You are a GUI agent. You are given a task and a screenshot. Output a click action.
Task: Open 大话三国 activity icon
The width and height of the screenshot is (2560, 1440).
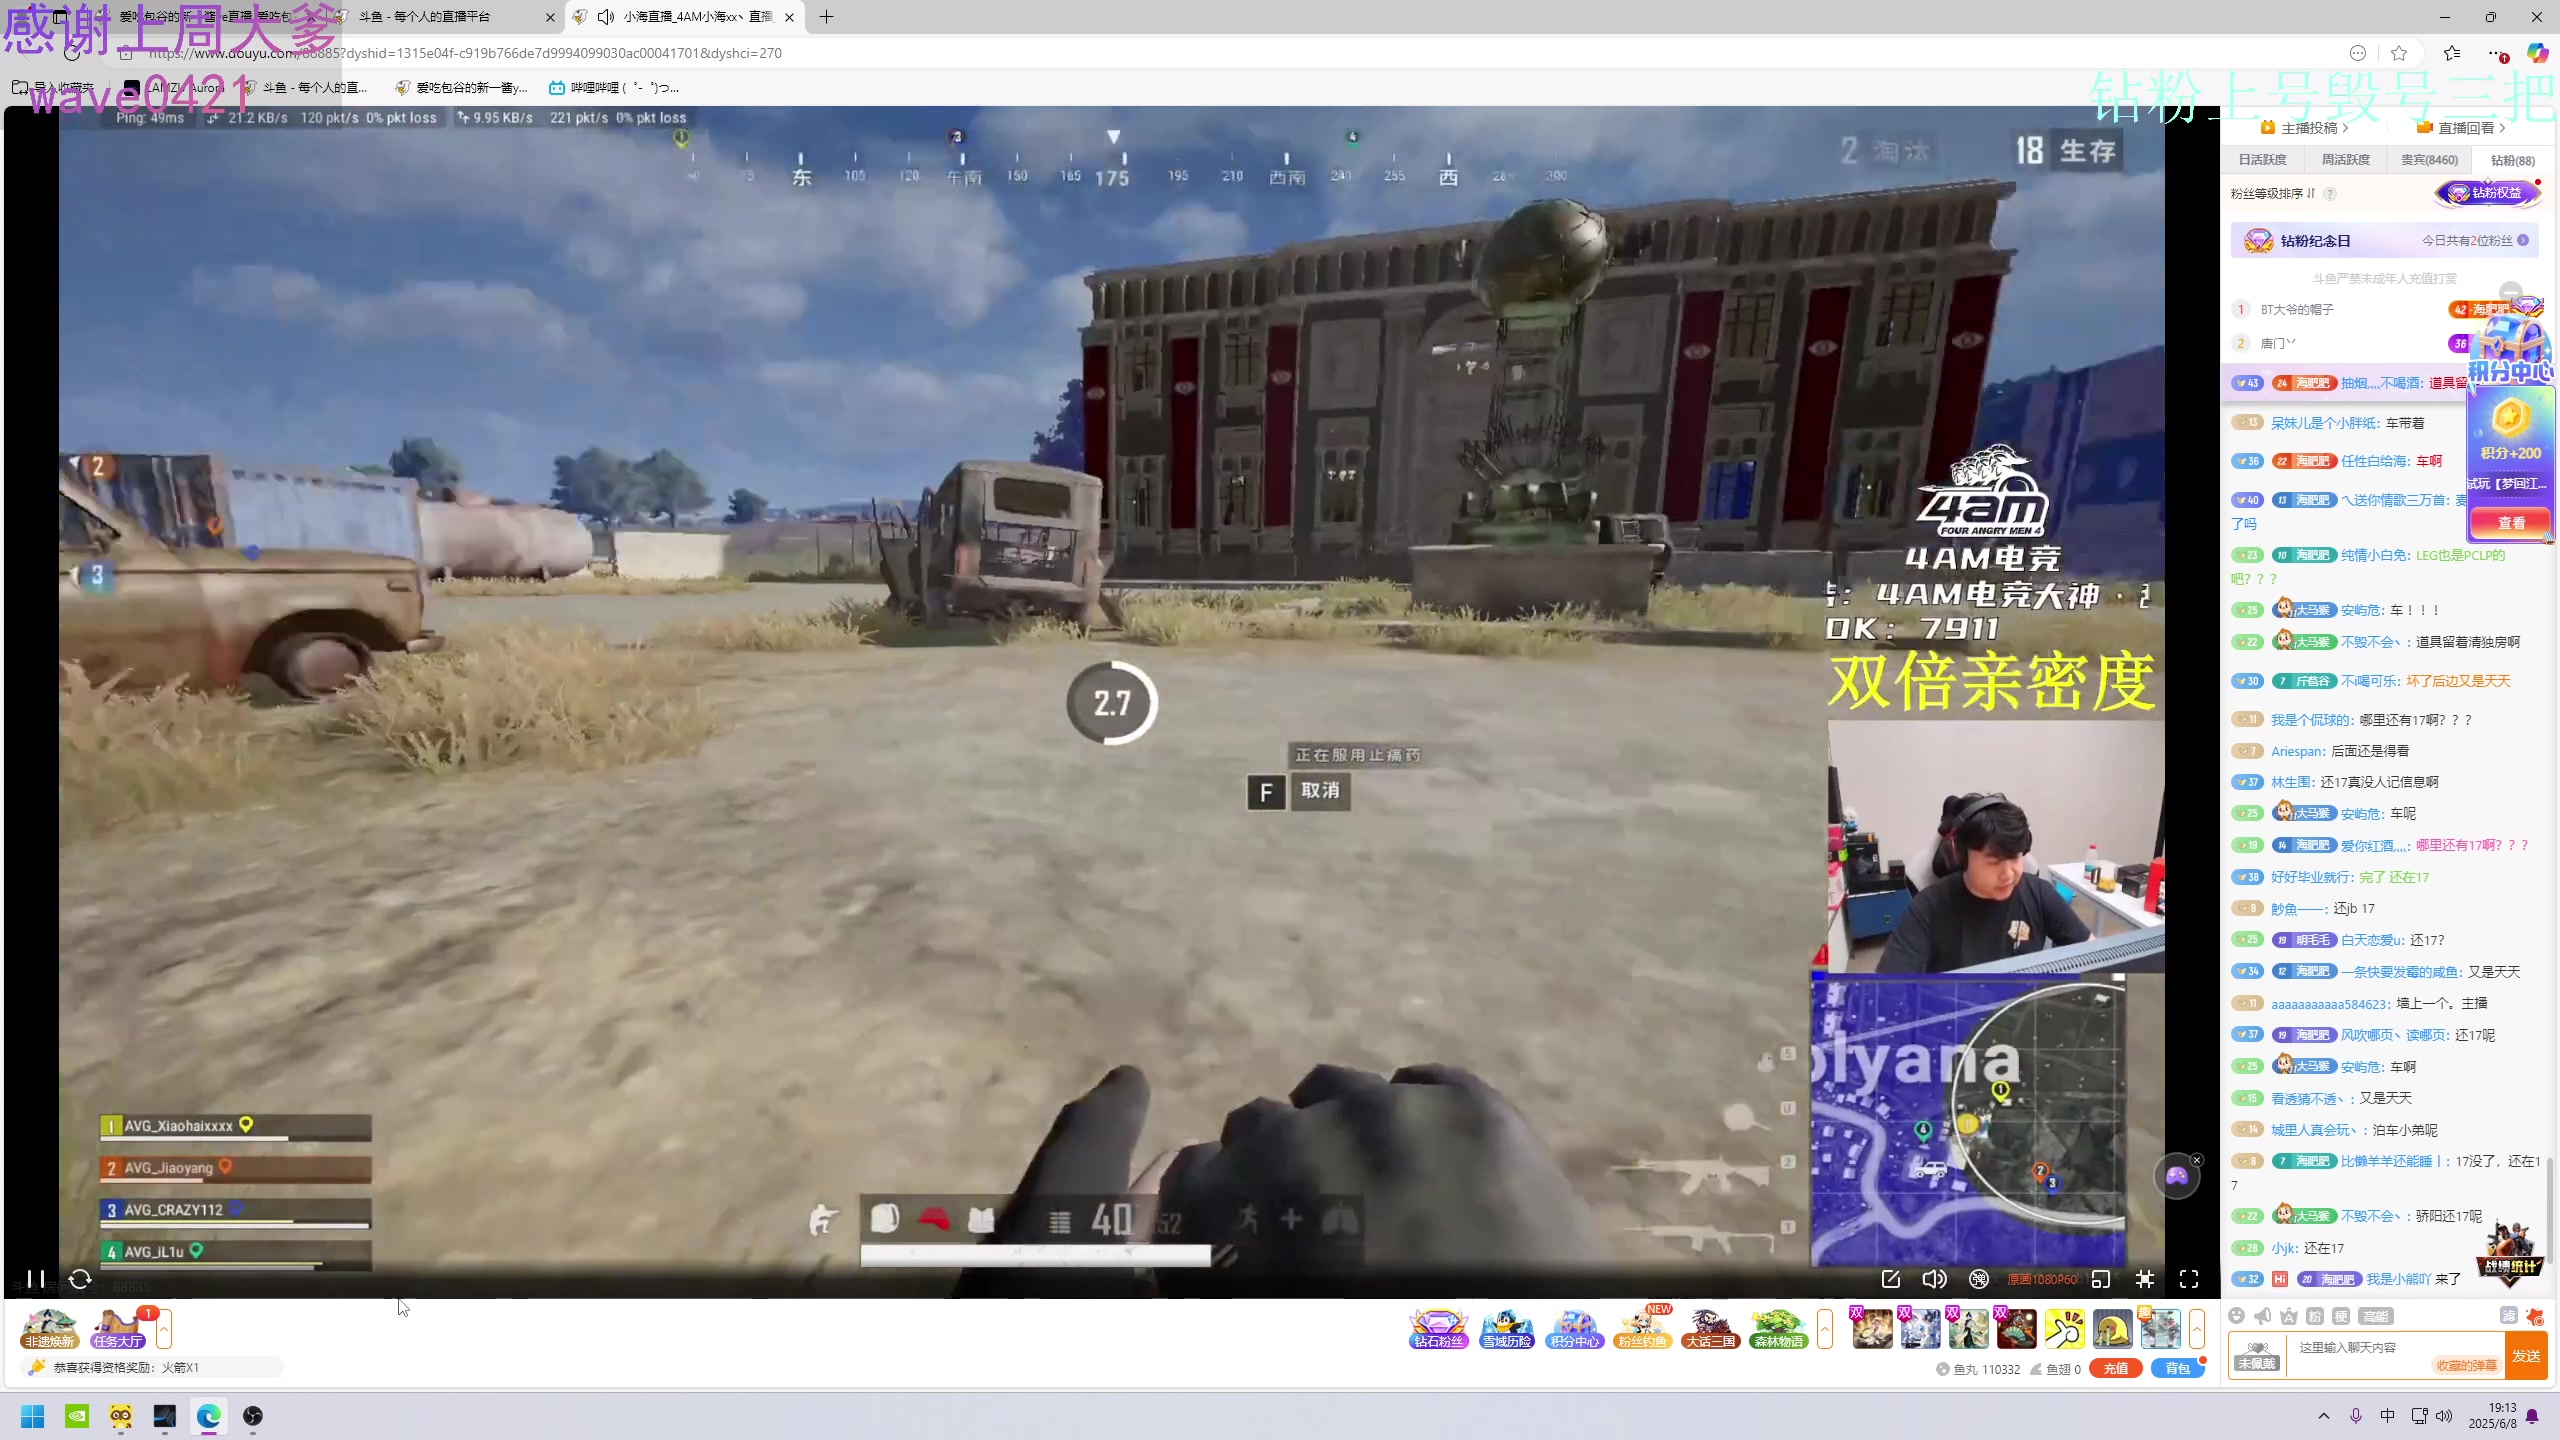pos(1711,1329)
